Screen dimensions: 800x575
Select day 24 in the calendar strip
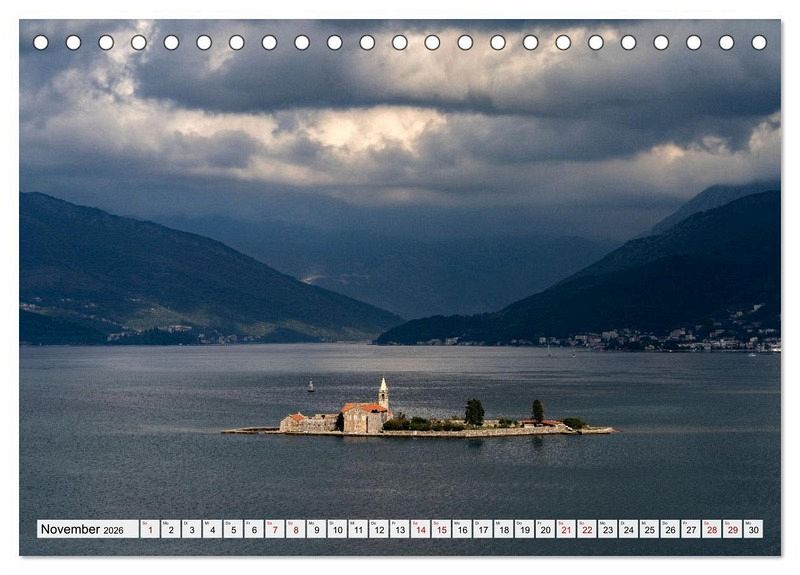(629, 529)
